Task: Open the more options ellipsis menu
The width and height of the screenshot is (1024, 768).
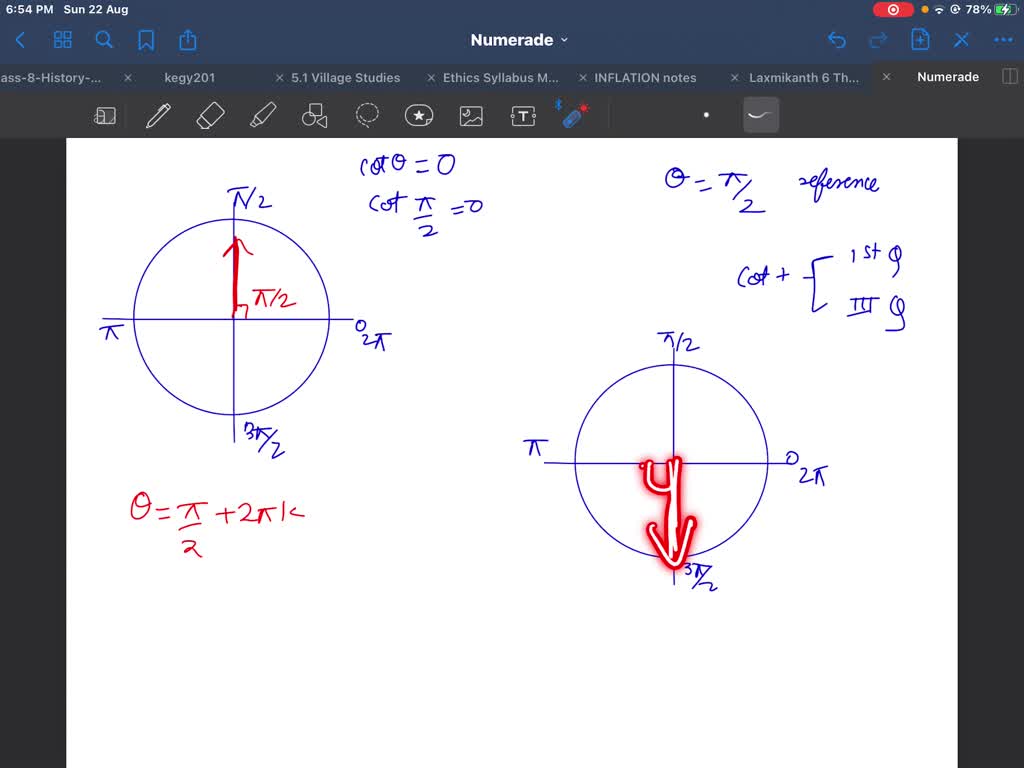Action: point(1002,39)
